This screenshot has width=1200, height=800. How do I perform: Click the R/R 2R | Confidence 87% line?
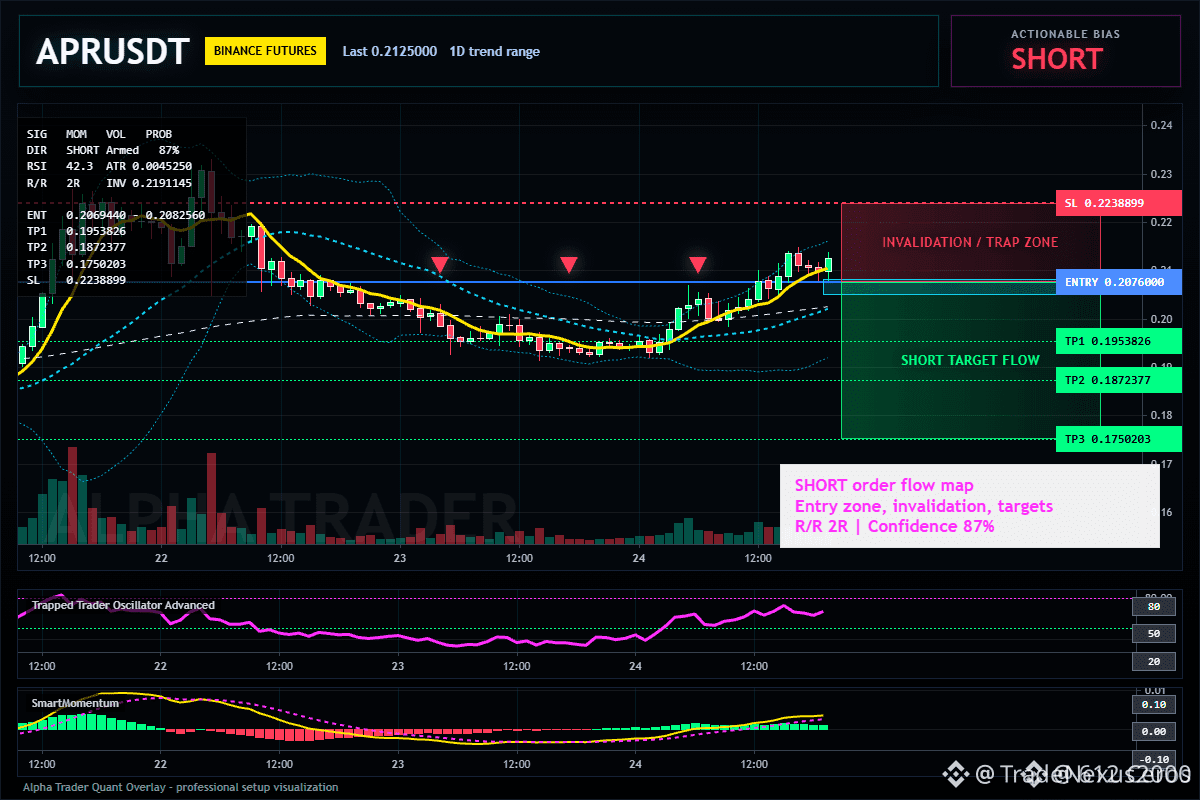tap(895, 526)
